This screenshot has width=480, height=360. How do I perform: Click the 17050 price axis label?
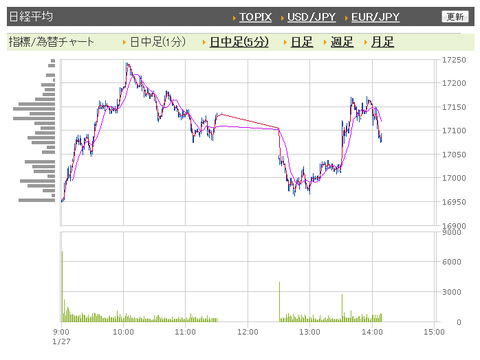coord(454,154)
